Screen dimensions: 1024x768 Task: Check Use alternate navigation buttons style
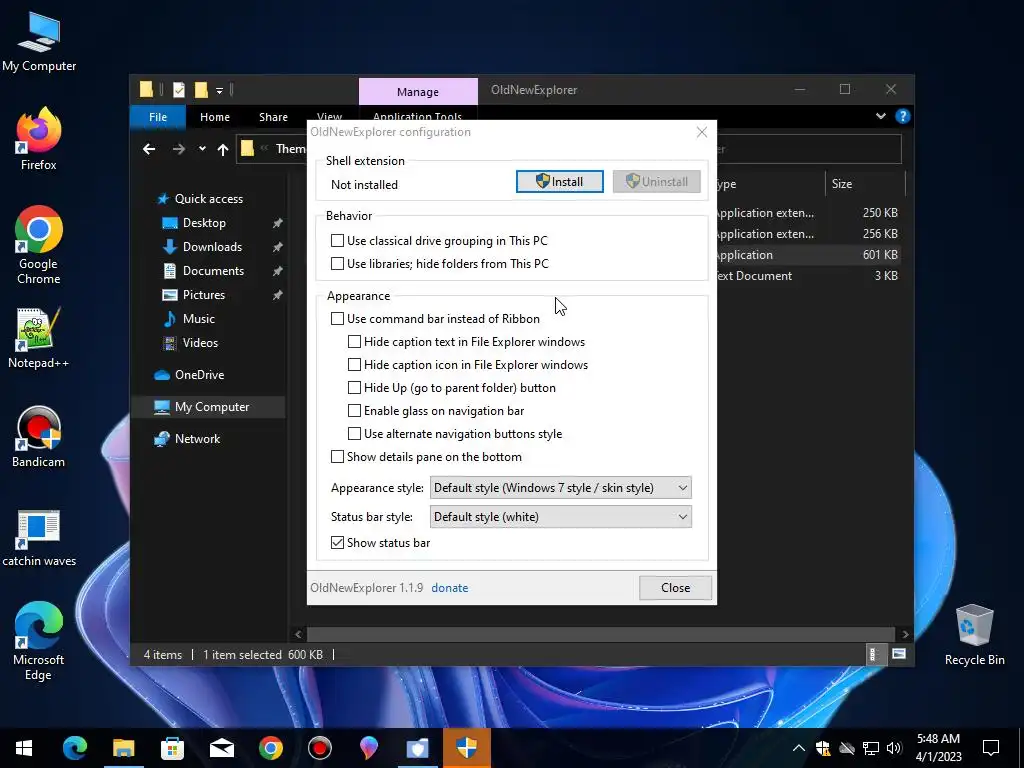click(354, 434)
